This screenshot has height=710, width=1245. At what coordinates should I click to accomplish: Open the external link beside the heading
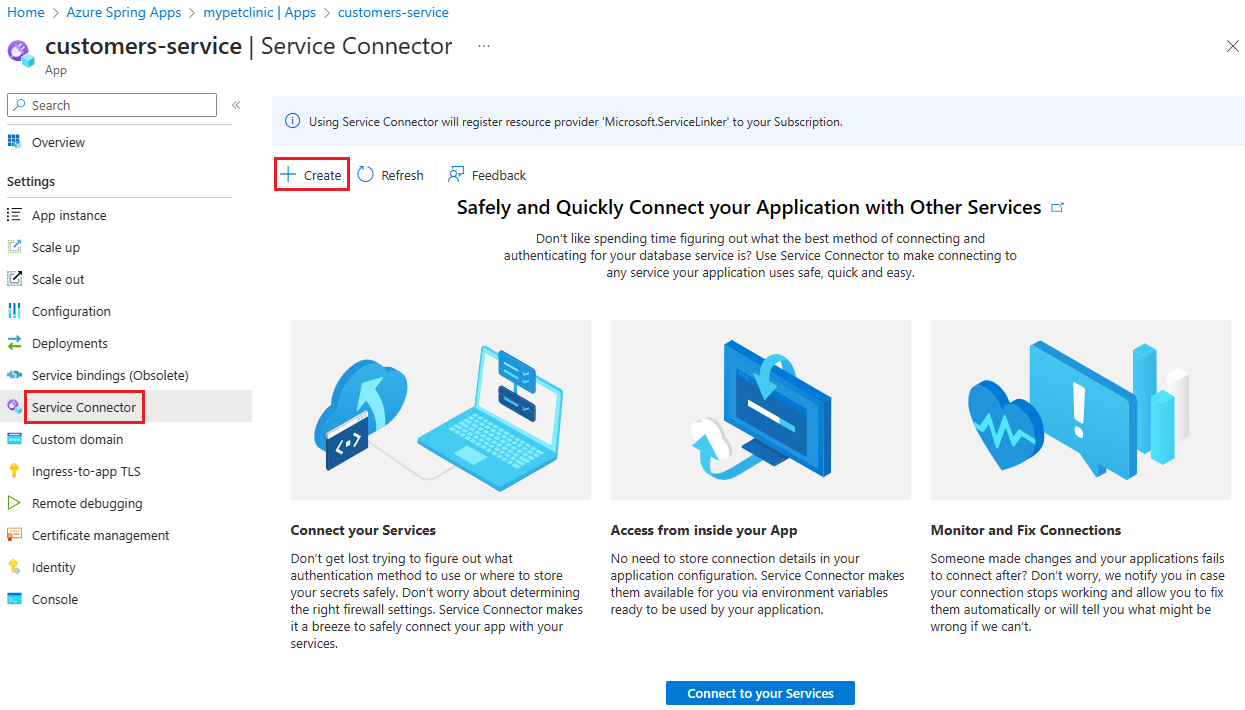1057,207
